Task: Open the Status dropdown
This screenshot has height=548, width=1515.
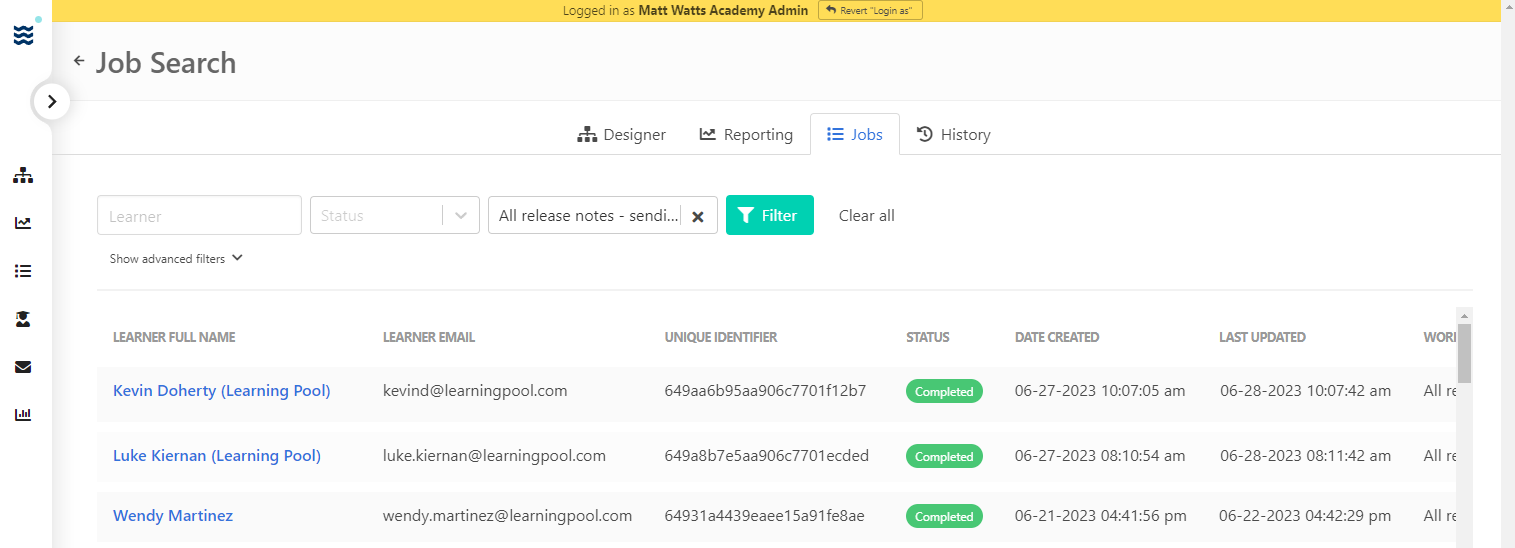Action: point(395,215)
